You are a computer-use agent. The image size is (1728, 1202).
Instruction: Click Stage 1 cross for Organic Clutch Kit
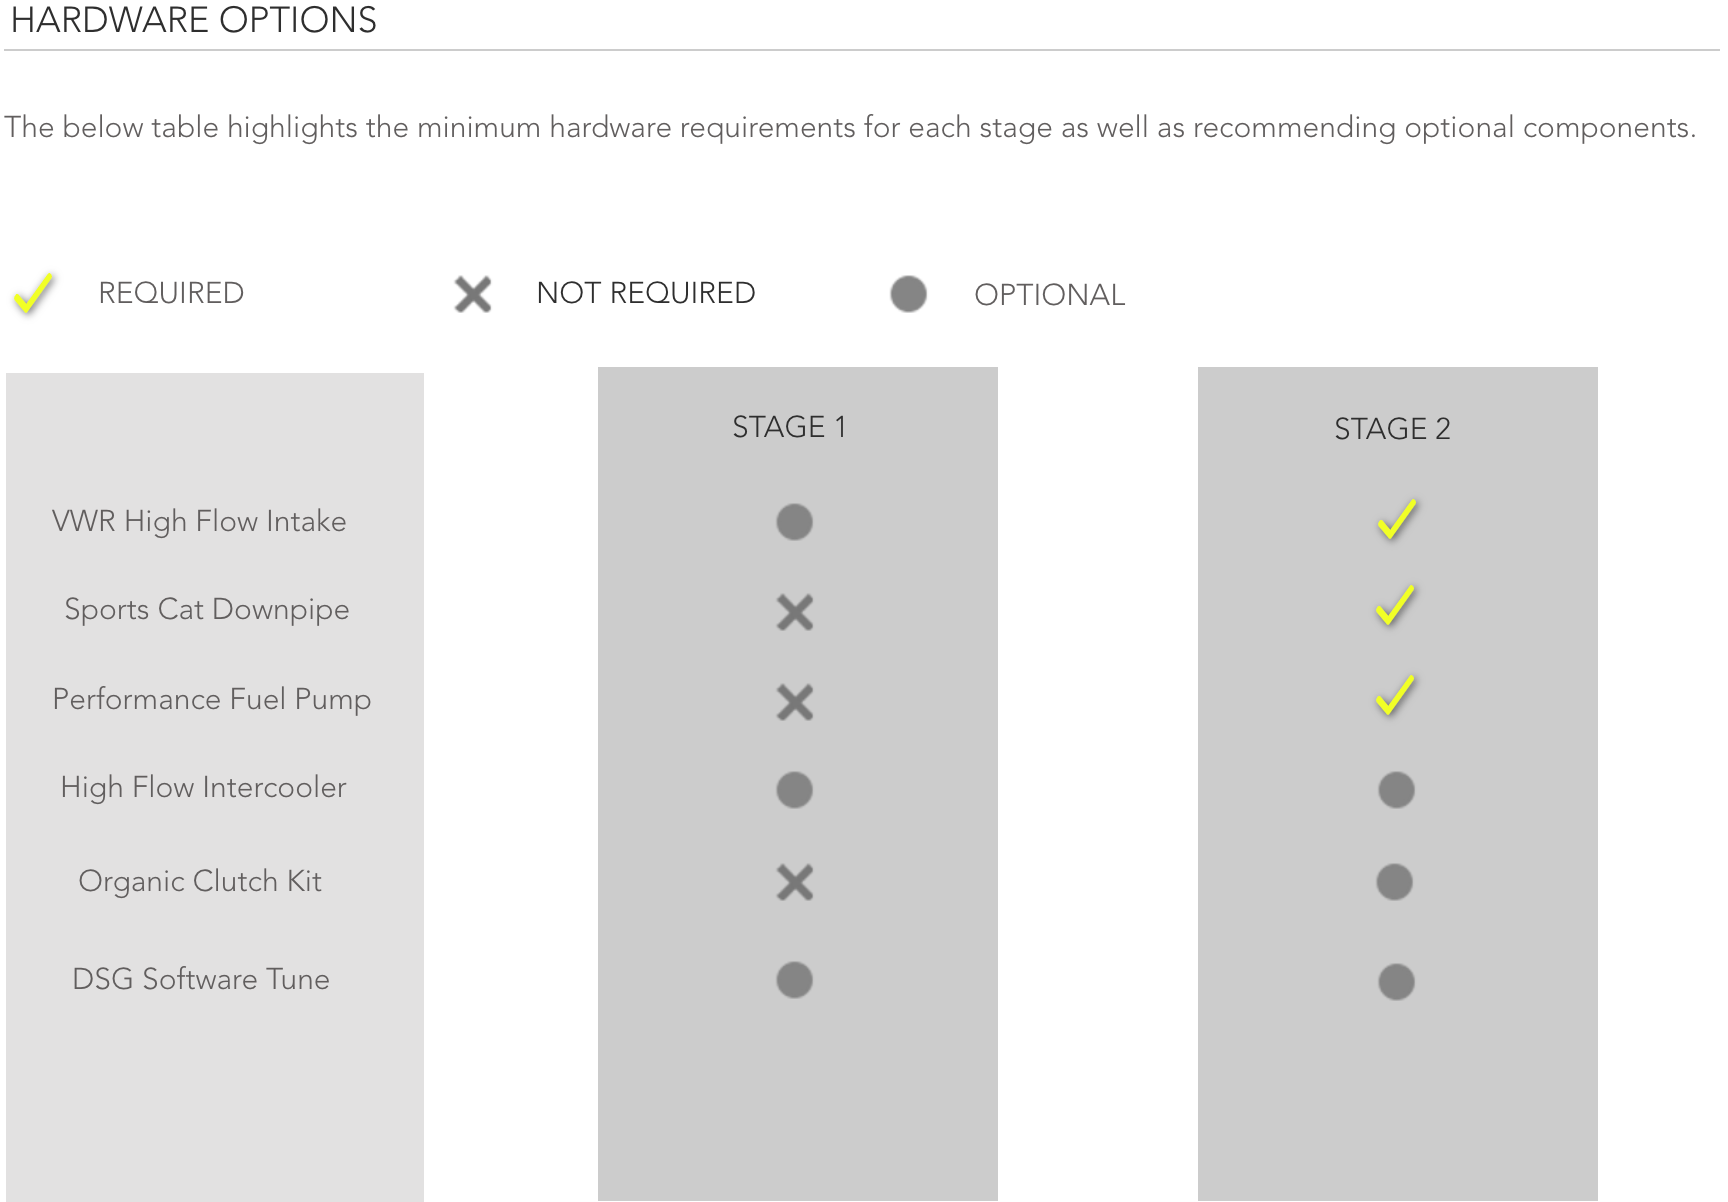point(795,882)
